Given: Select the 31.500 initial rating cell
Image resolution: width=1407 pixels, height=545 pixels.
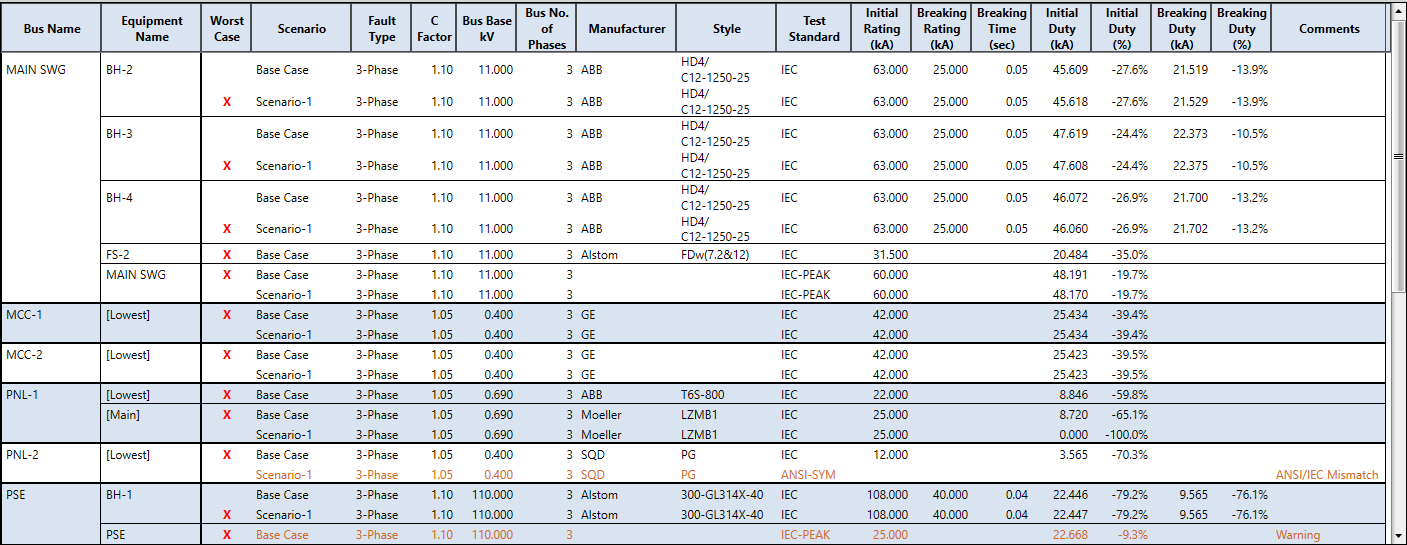Looking at the screenshot, I should point(890,255).
